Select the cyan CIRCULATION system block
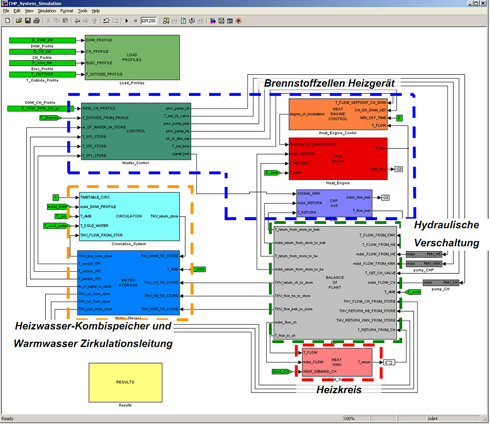490x424 pixels. click(129, 216)
